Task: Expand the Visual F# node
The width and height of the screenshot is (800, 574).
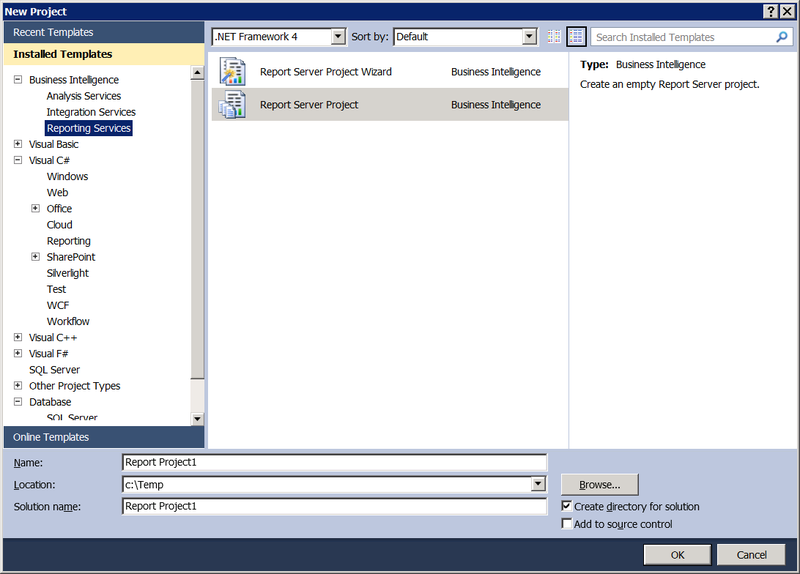Action: [18, 353]
